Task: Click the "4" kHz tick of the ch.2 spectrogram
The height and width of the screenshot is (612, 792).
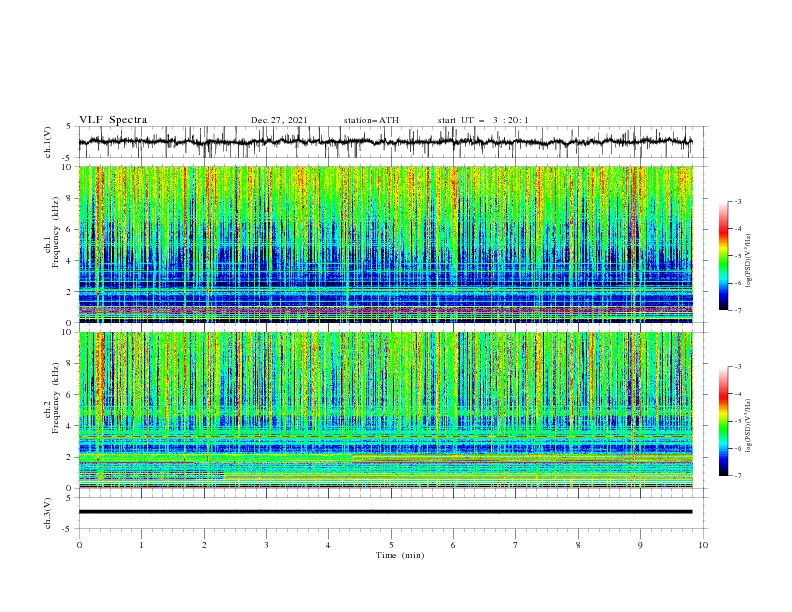Action: tap(70, 426)
